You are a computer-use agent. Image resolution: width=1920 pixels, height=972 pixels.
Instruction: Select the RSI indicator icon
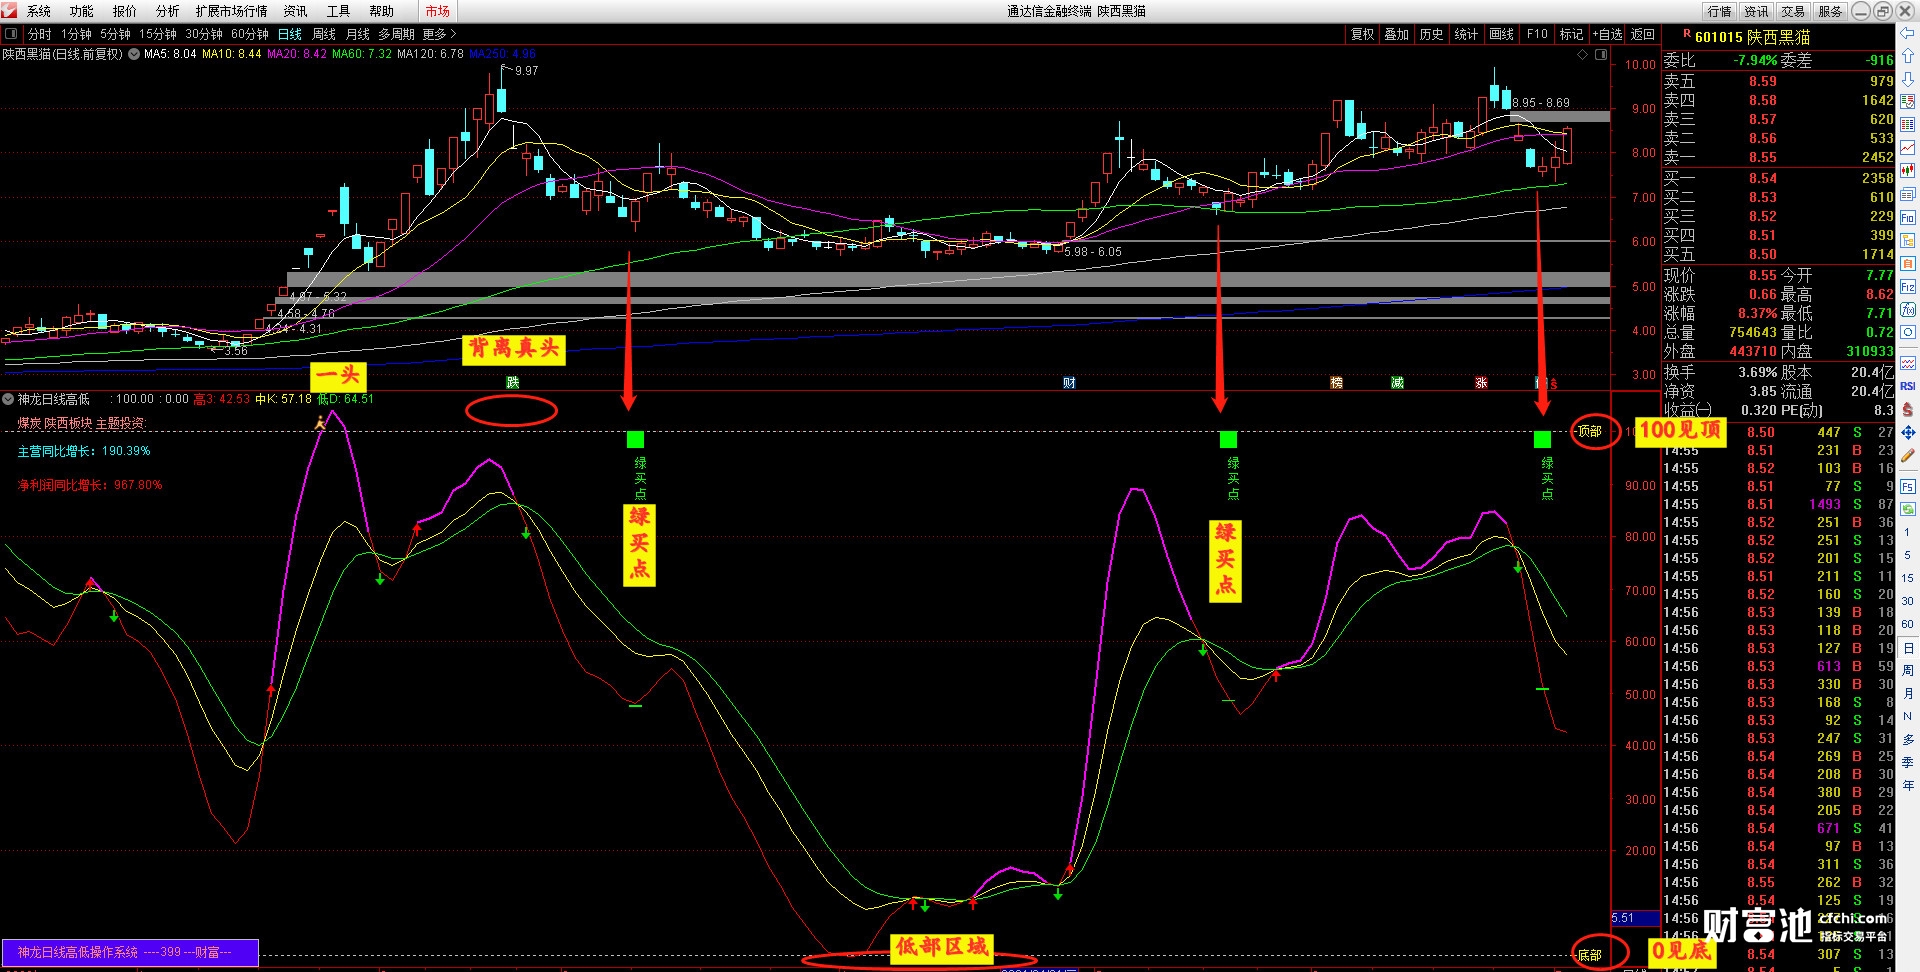coord(1908,386)
